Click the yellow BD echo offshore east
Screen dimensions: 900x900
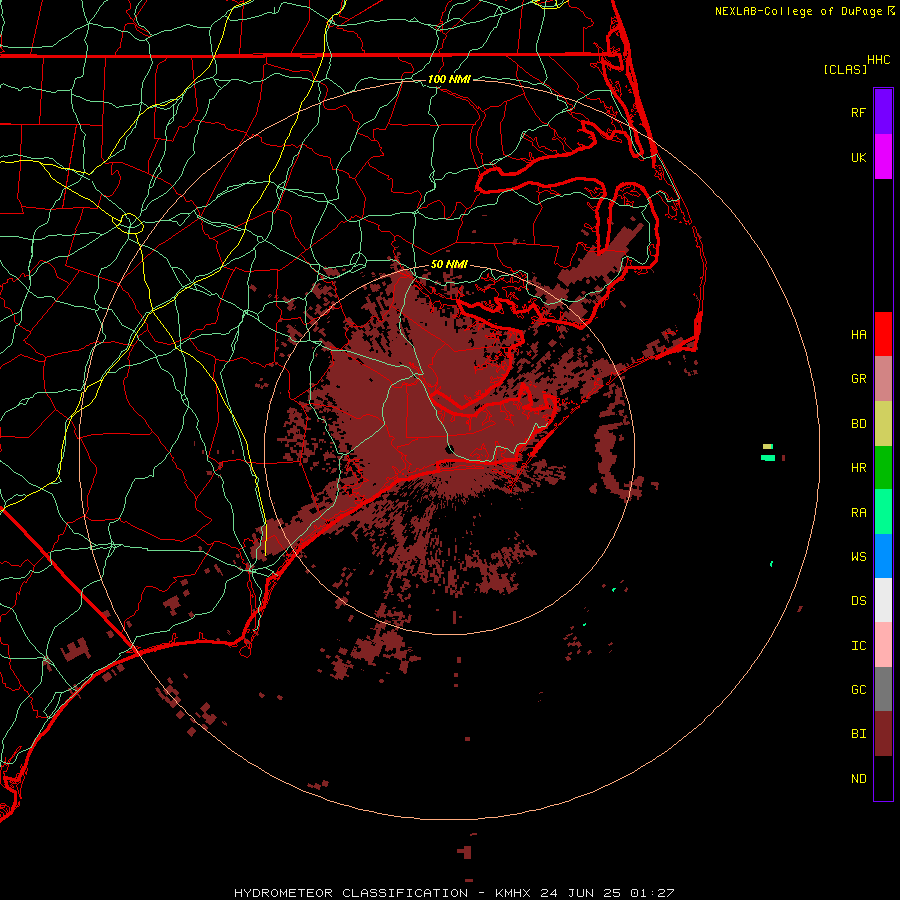(767, 446)
